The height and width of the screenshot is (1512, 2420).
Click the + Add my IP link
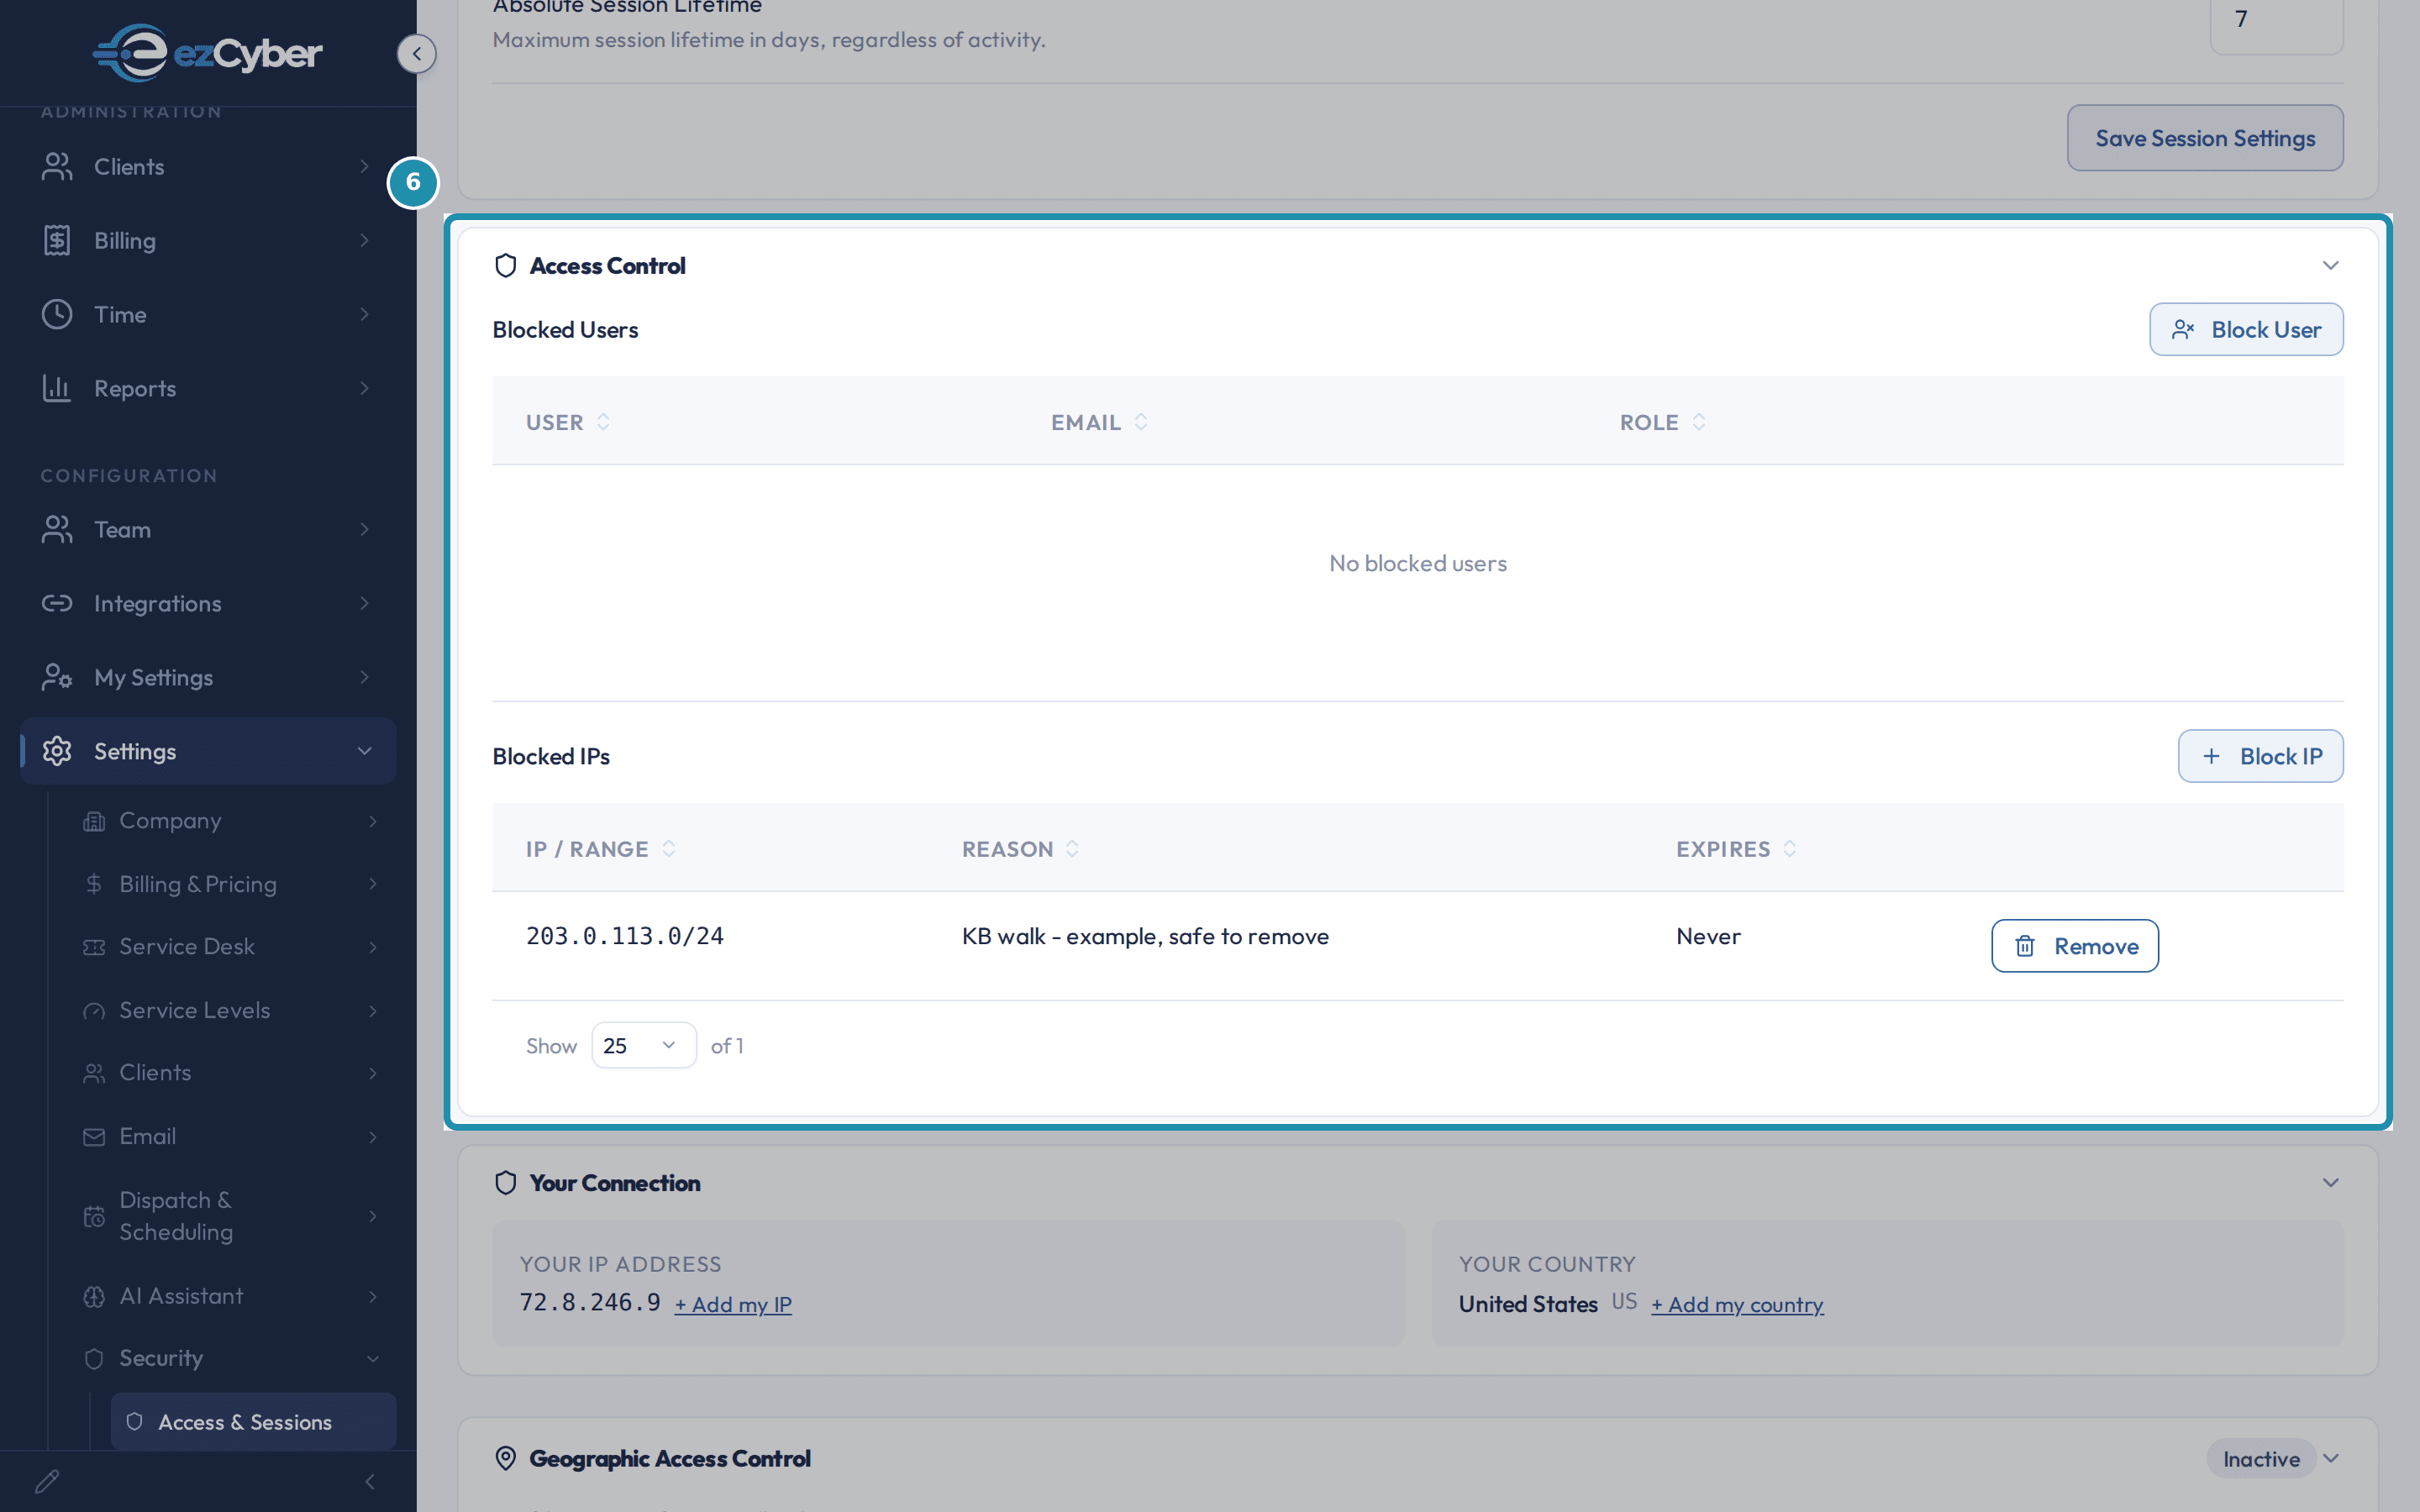733,1304
